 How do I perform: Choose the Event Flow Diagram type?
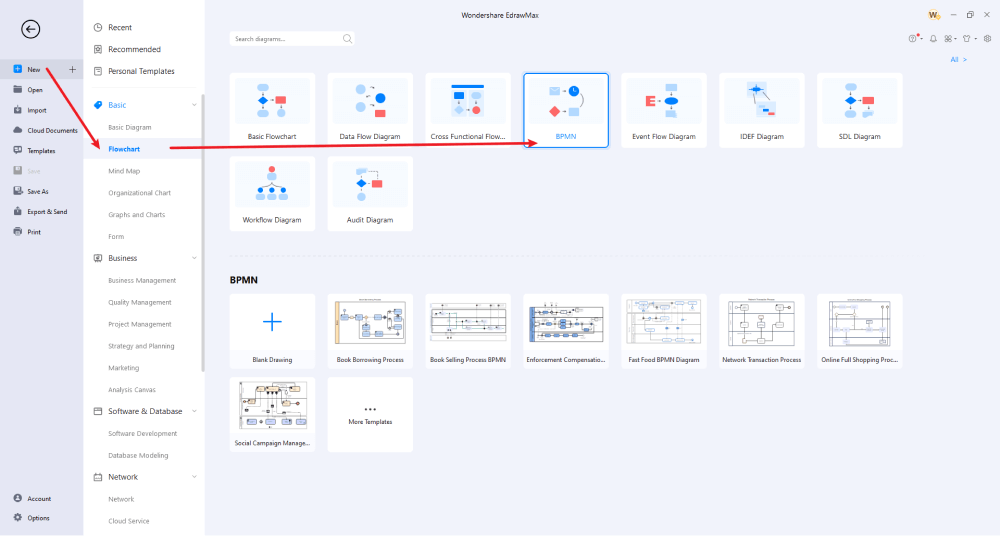click(x=664, y=110)
